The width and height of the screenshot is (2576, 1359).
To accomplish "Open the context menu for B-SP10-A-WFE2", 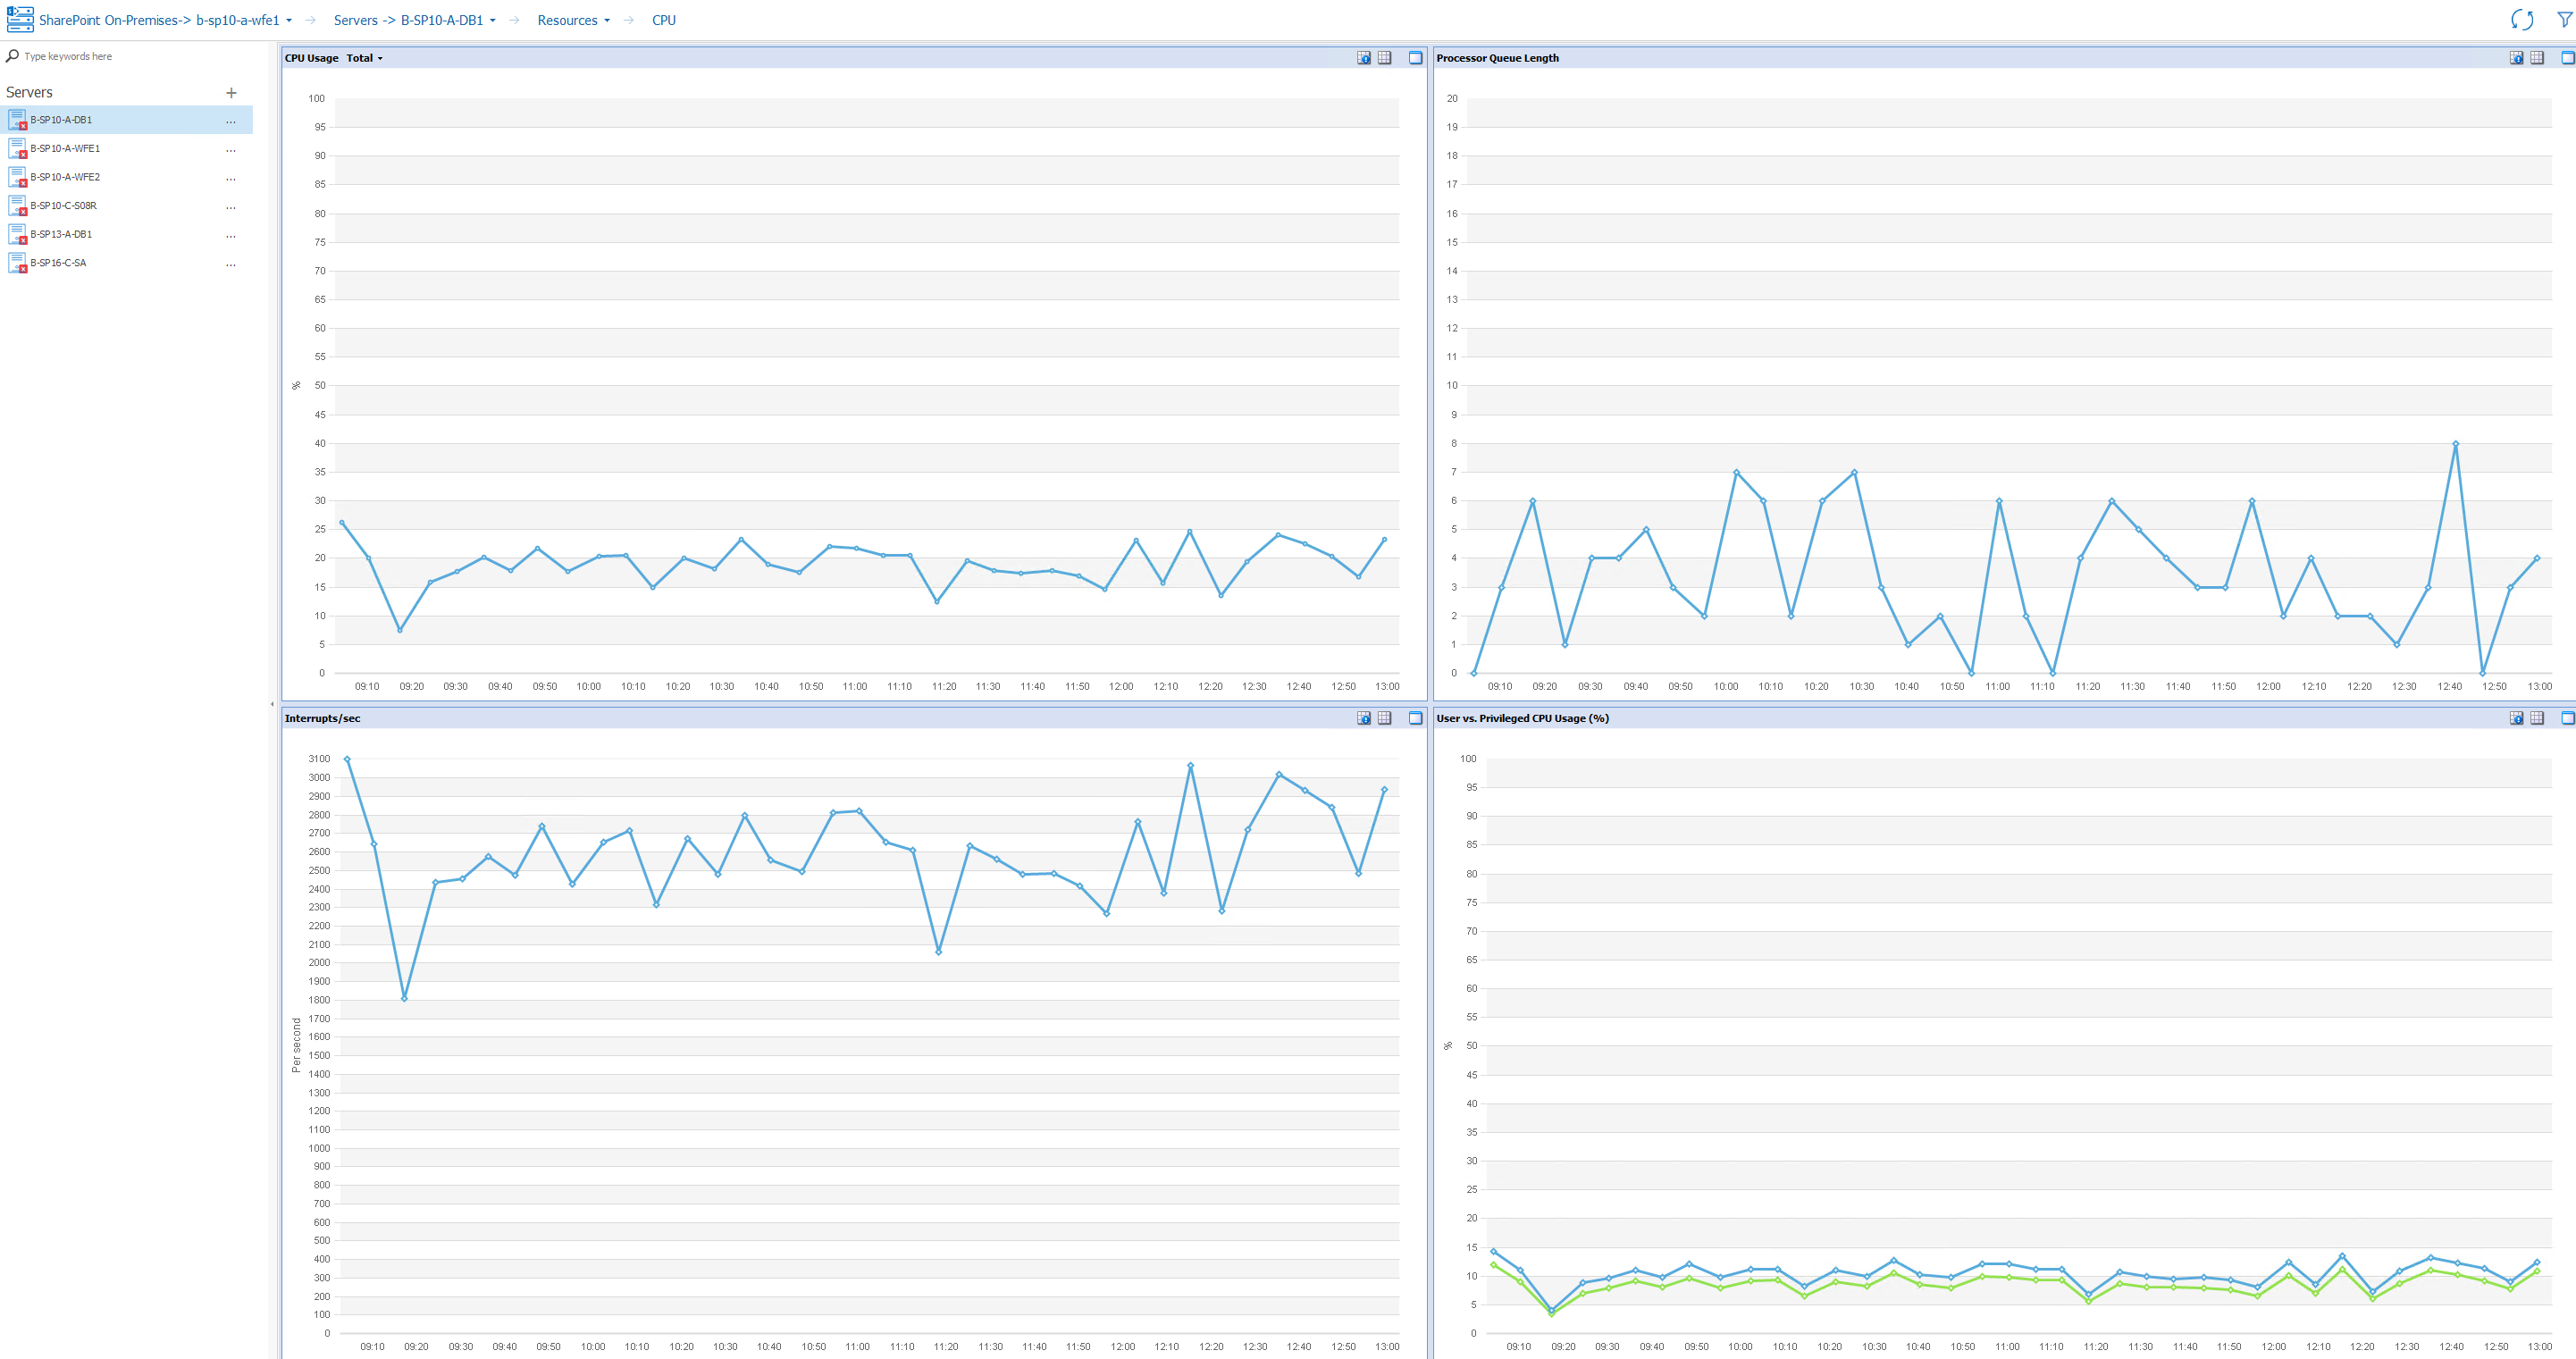I will click(230, 178).
